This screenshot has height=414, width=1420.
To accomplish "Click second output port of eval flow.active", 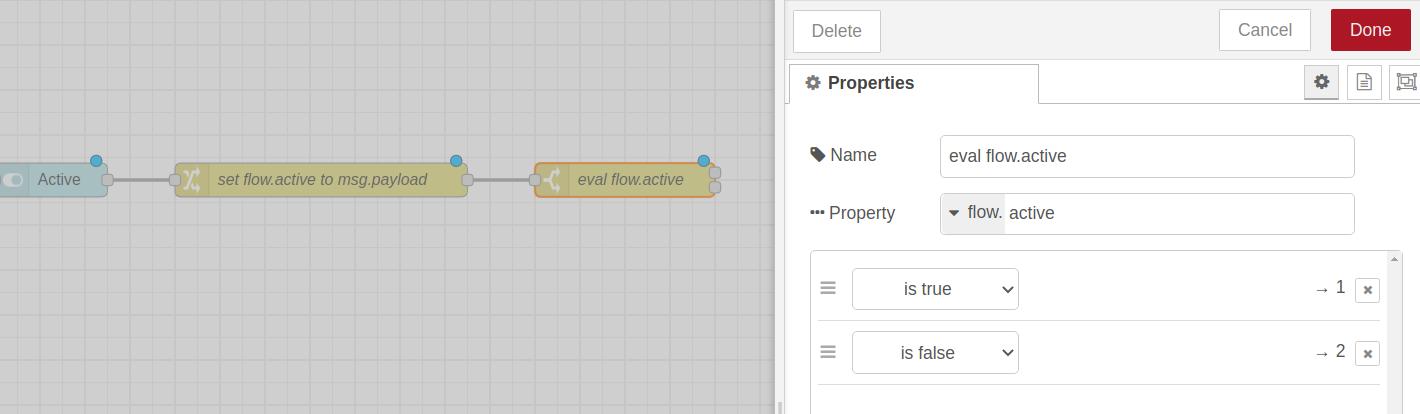I will [715, 187].
